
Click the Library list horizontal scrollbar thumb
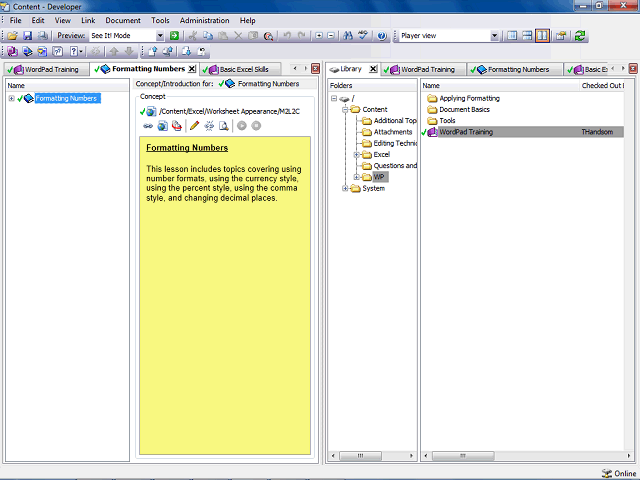[463, 456]
